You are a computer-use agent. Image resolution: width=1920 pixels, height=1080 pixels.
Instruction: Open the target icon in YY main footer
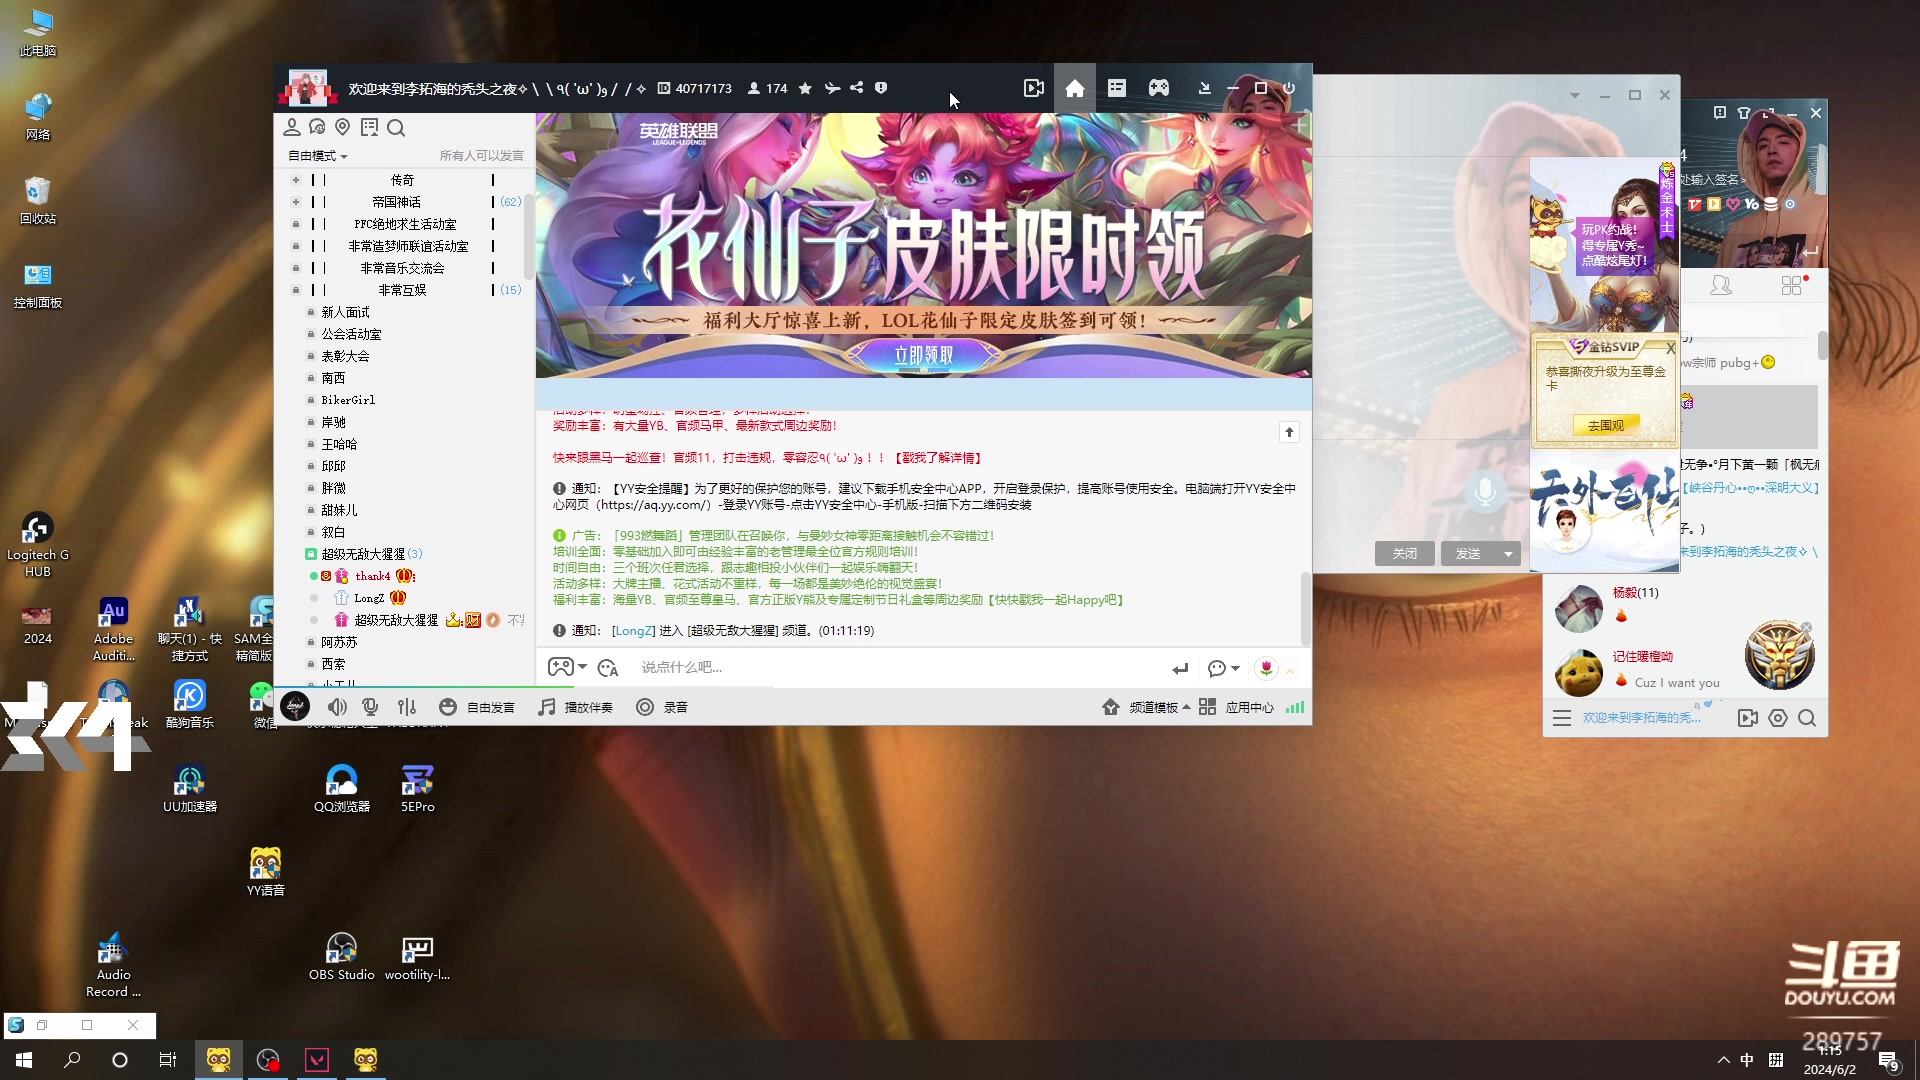[1778, 718]
